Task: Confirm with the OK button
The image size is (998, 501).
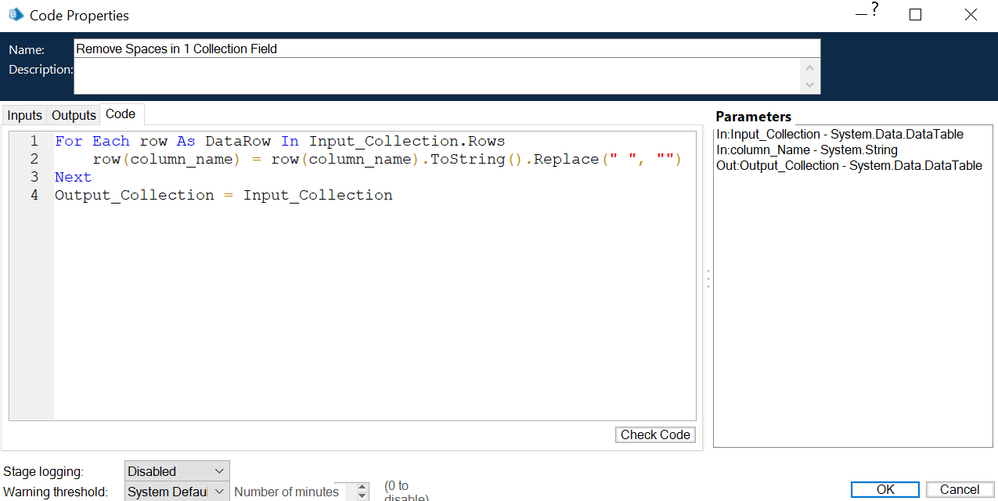Action: [x=885, y=490]
